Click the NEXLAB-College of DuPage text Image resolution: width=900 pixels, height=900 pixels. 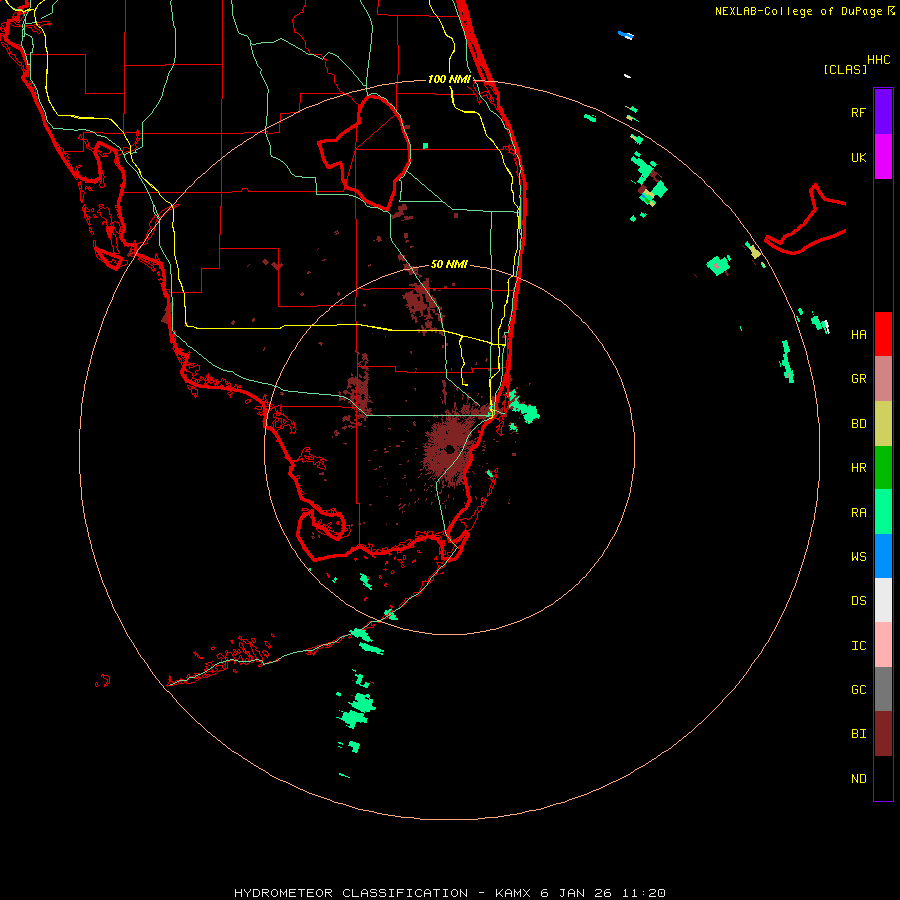coord(798,11)
